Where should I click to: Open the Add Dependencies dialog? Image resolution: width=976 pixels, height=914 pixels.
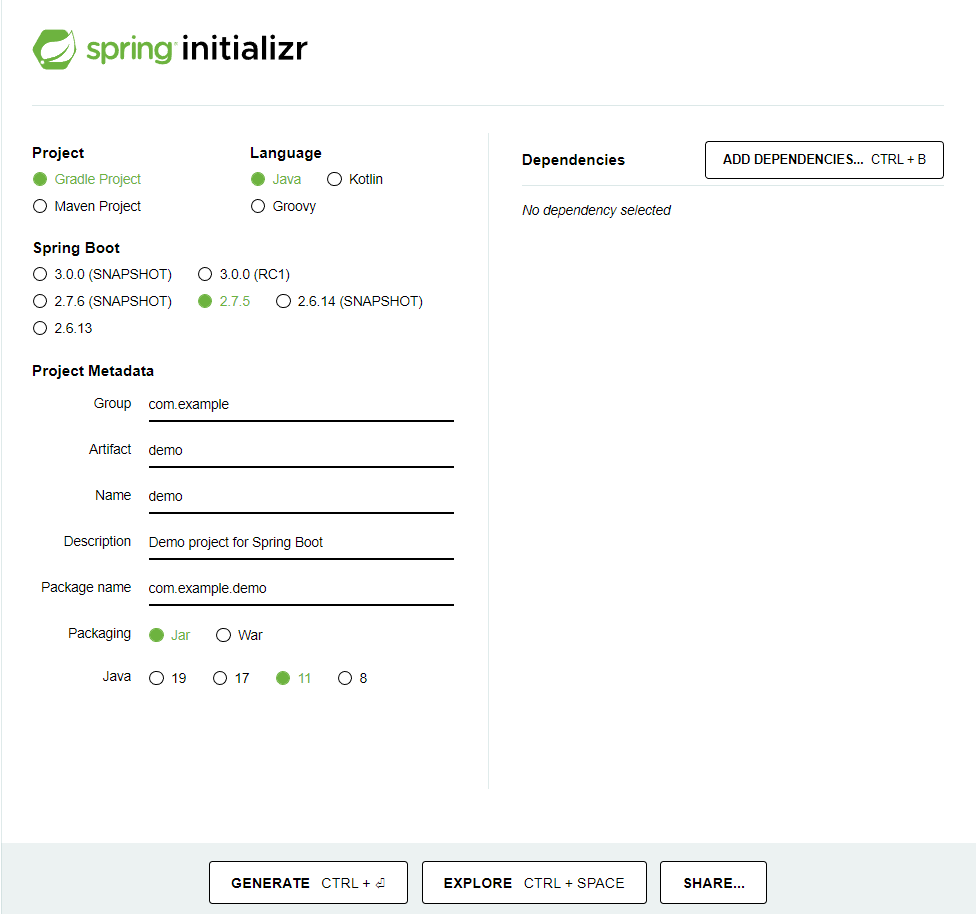pos(824,160)
